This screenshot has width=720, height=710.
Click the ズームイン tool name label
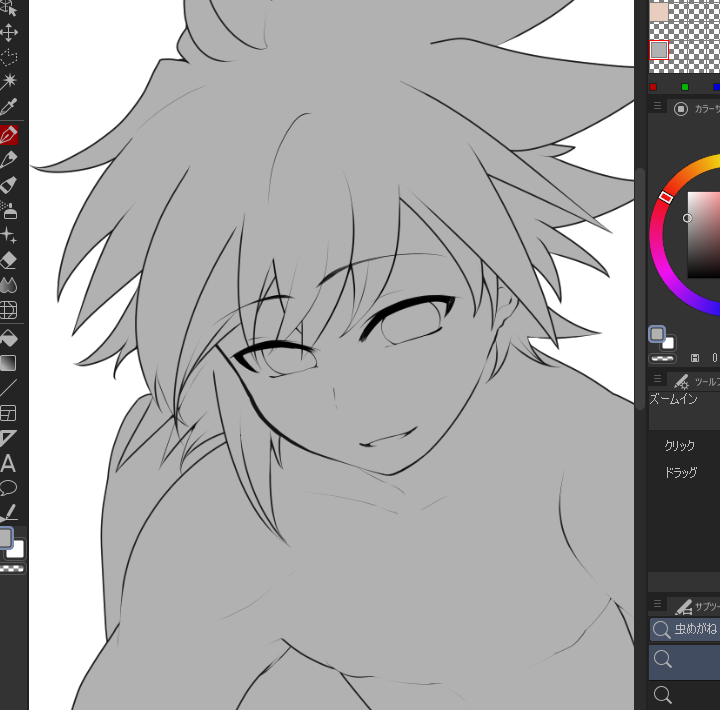[673, 399]
